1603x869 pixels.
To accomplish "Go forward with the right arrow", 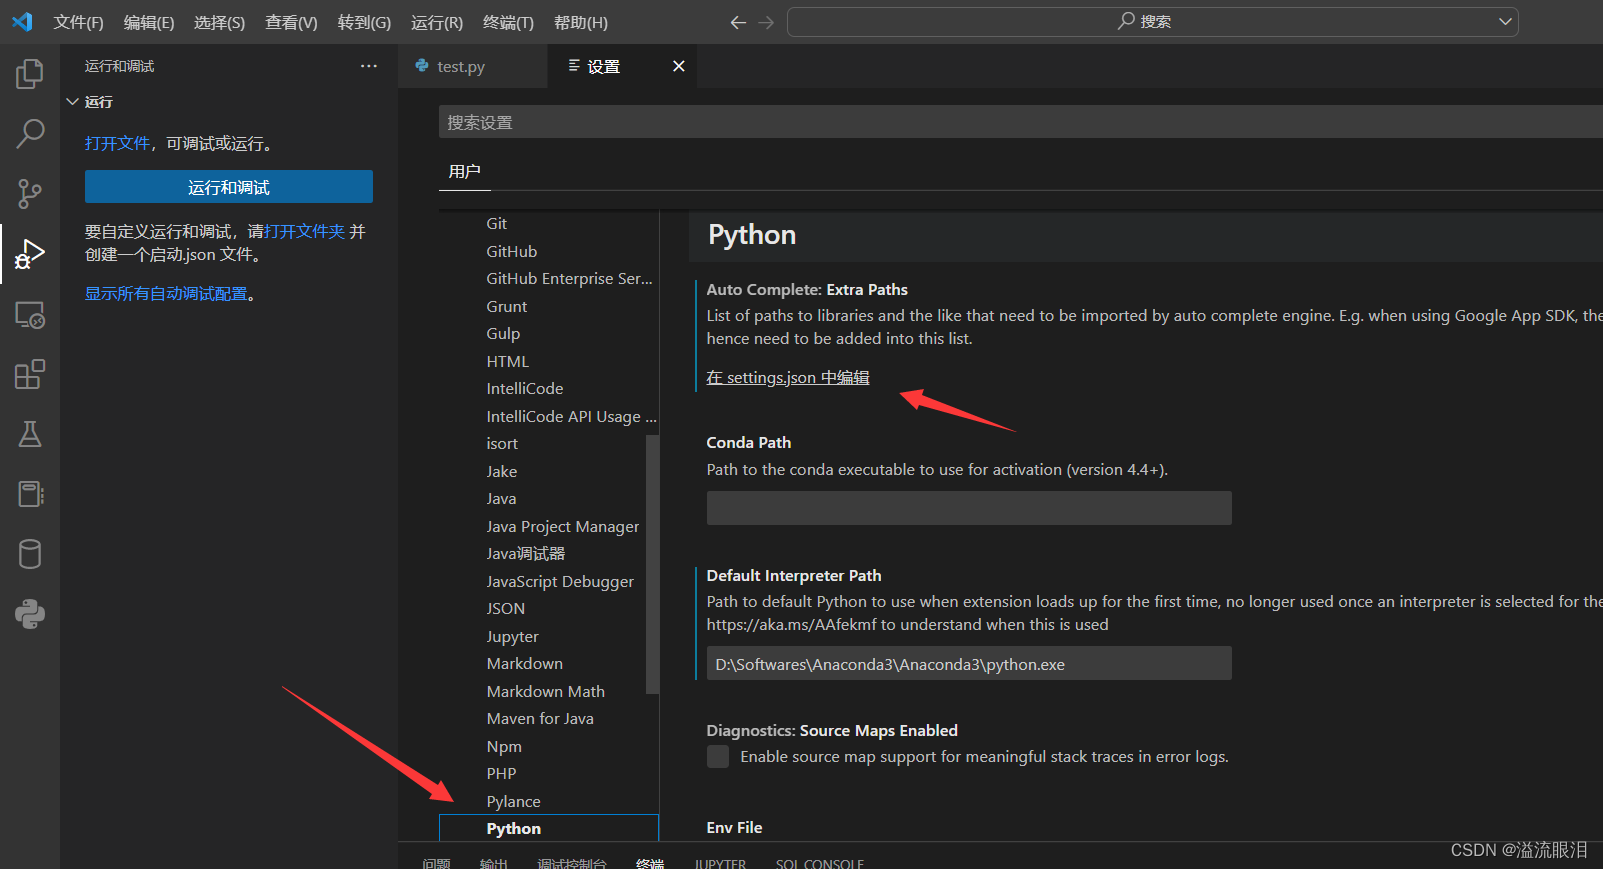I will click(766, 22).
